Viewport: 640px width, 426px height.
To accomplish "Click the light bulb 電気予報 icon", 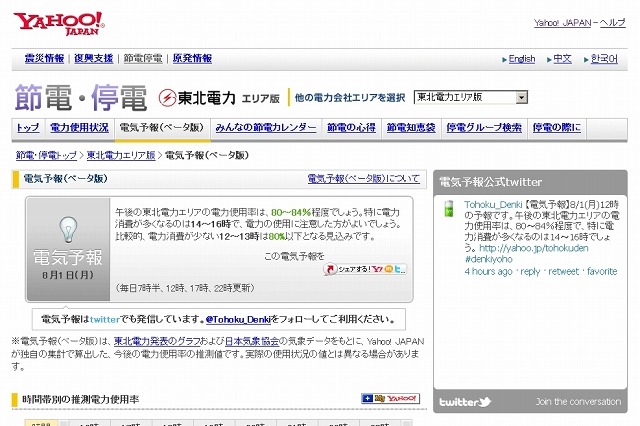I will click(68, 230).
